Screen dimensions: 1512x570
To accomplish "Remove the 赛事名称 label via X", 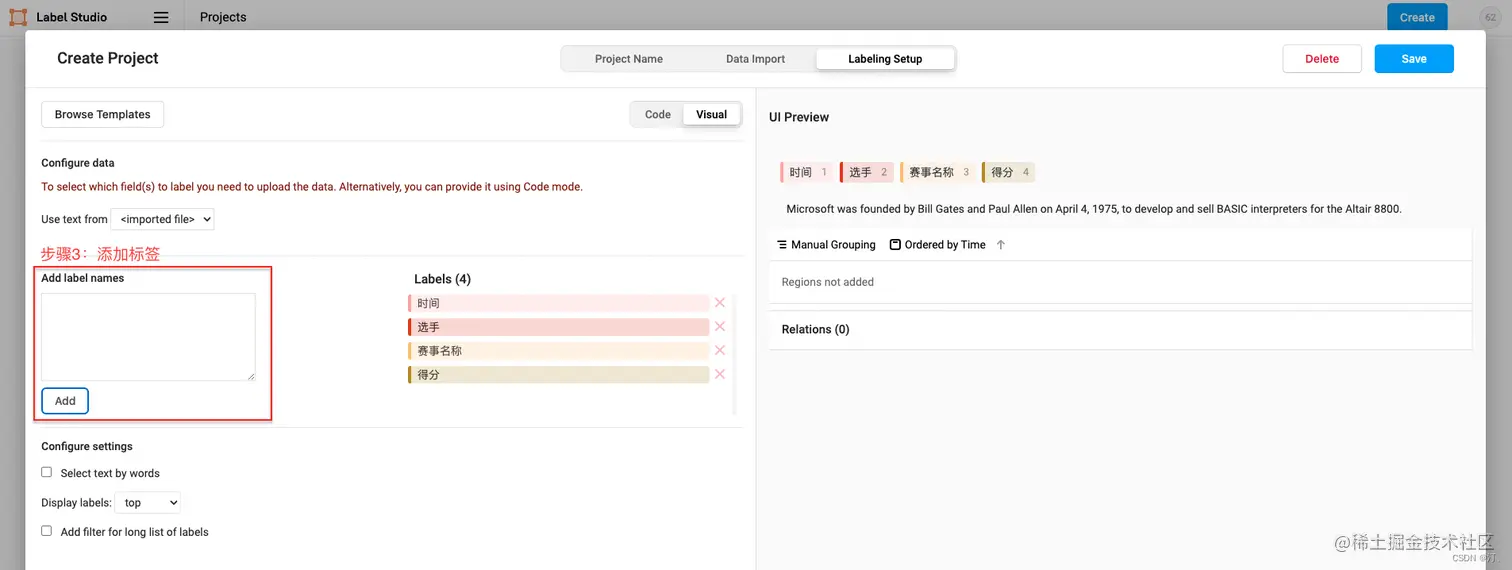I will click(x=720, y=350).
